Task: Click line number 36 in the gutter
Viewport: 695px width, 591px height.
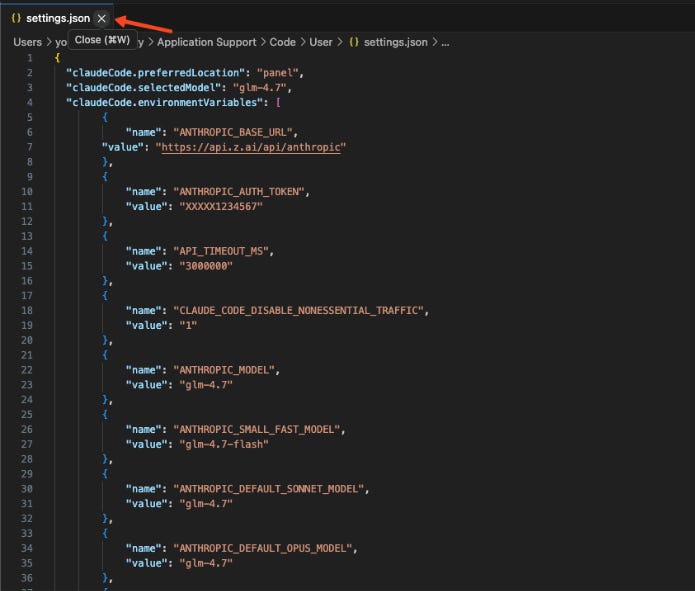Action: coord(27,578)
